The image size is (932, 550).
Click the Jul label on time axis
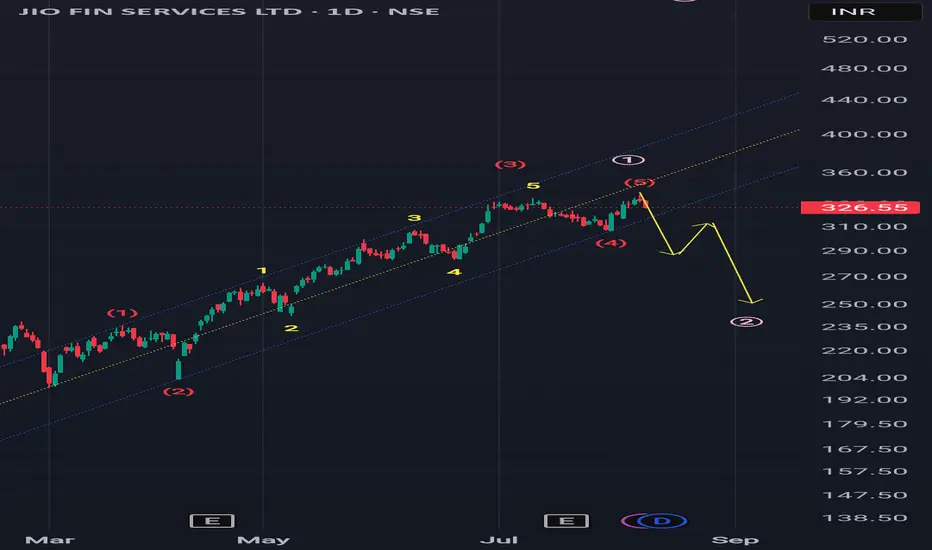tap(499, 540)
